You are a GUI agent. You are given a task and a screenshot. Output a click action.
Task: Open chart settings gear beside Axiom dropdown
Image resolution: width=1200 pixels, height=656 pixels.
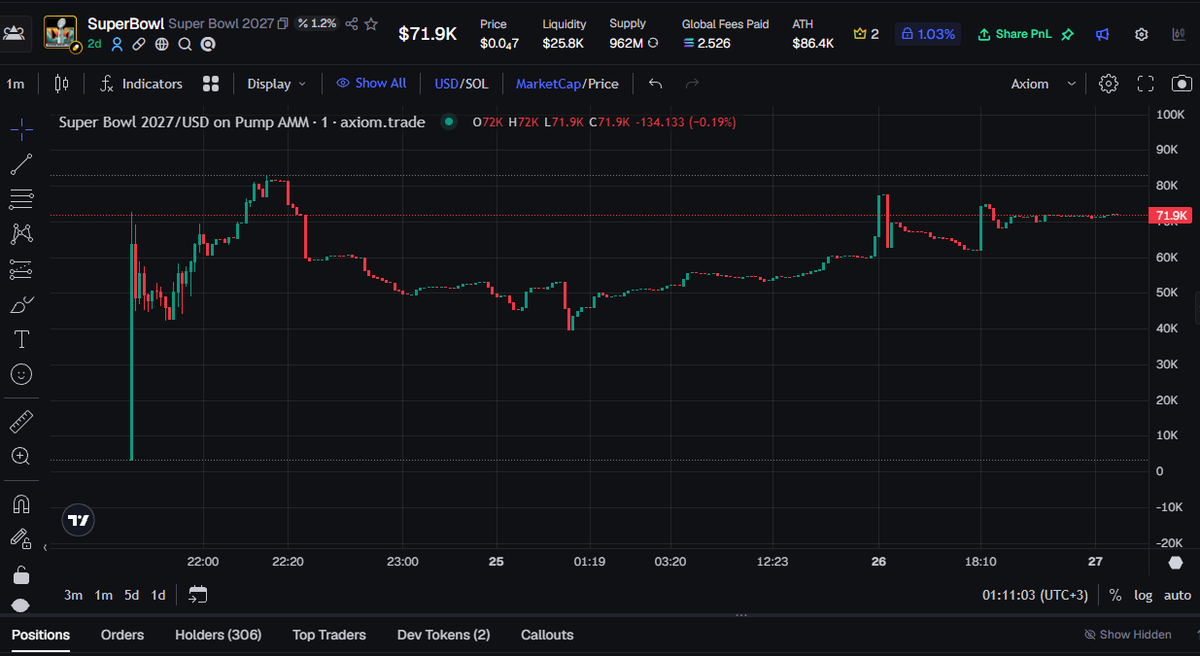point(1108,84)
